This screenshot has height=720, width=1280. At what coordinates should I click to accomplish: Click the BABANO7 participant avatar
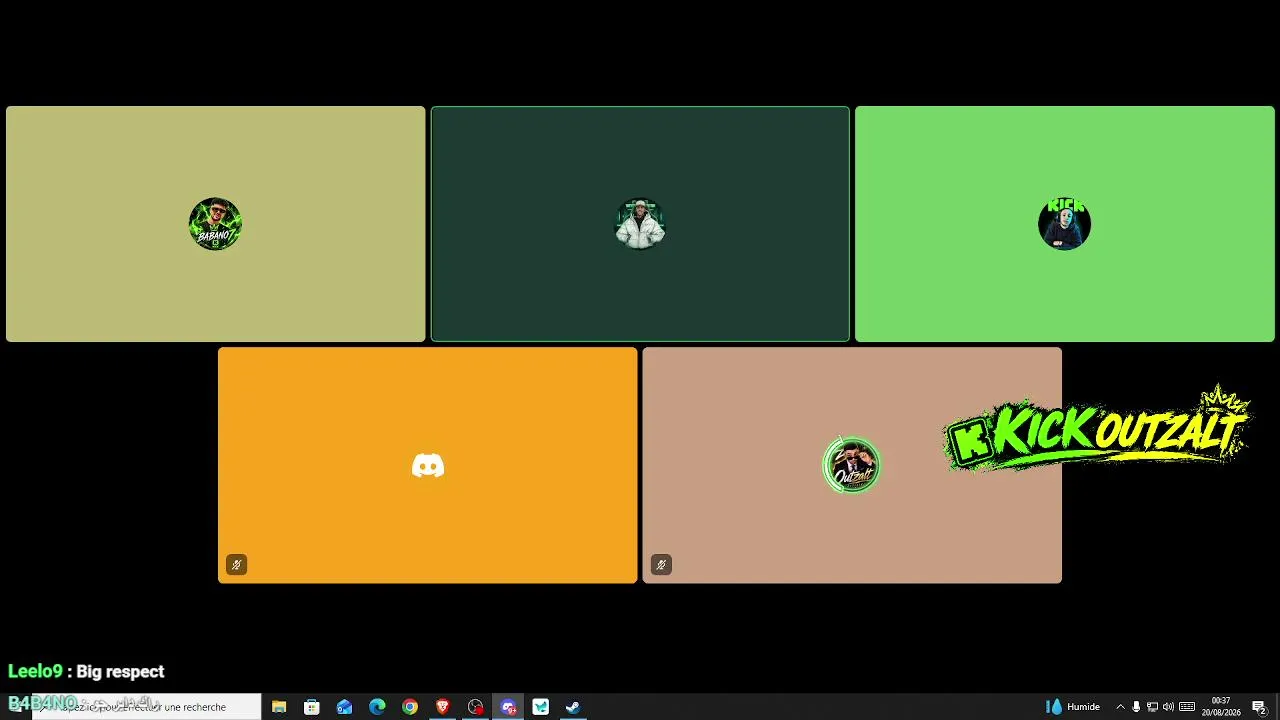pos(215,224)
